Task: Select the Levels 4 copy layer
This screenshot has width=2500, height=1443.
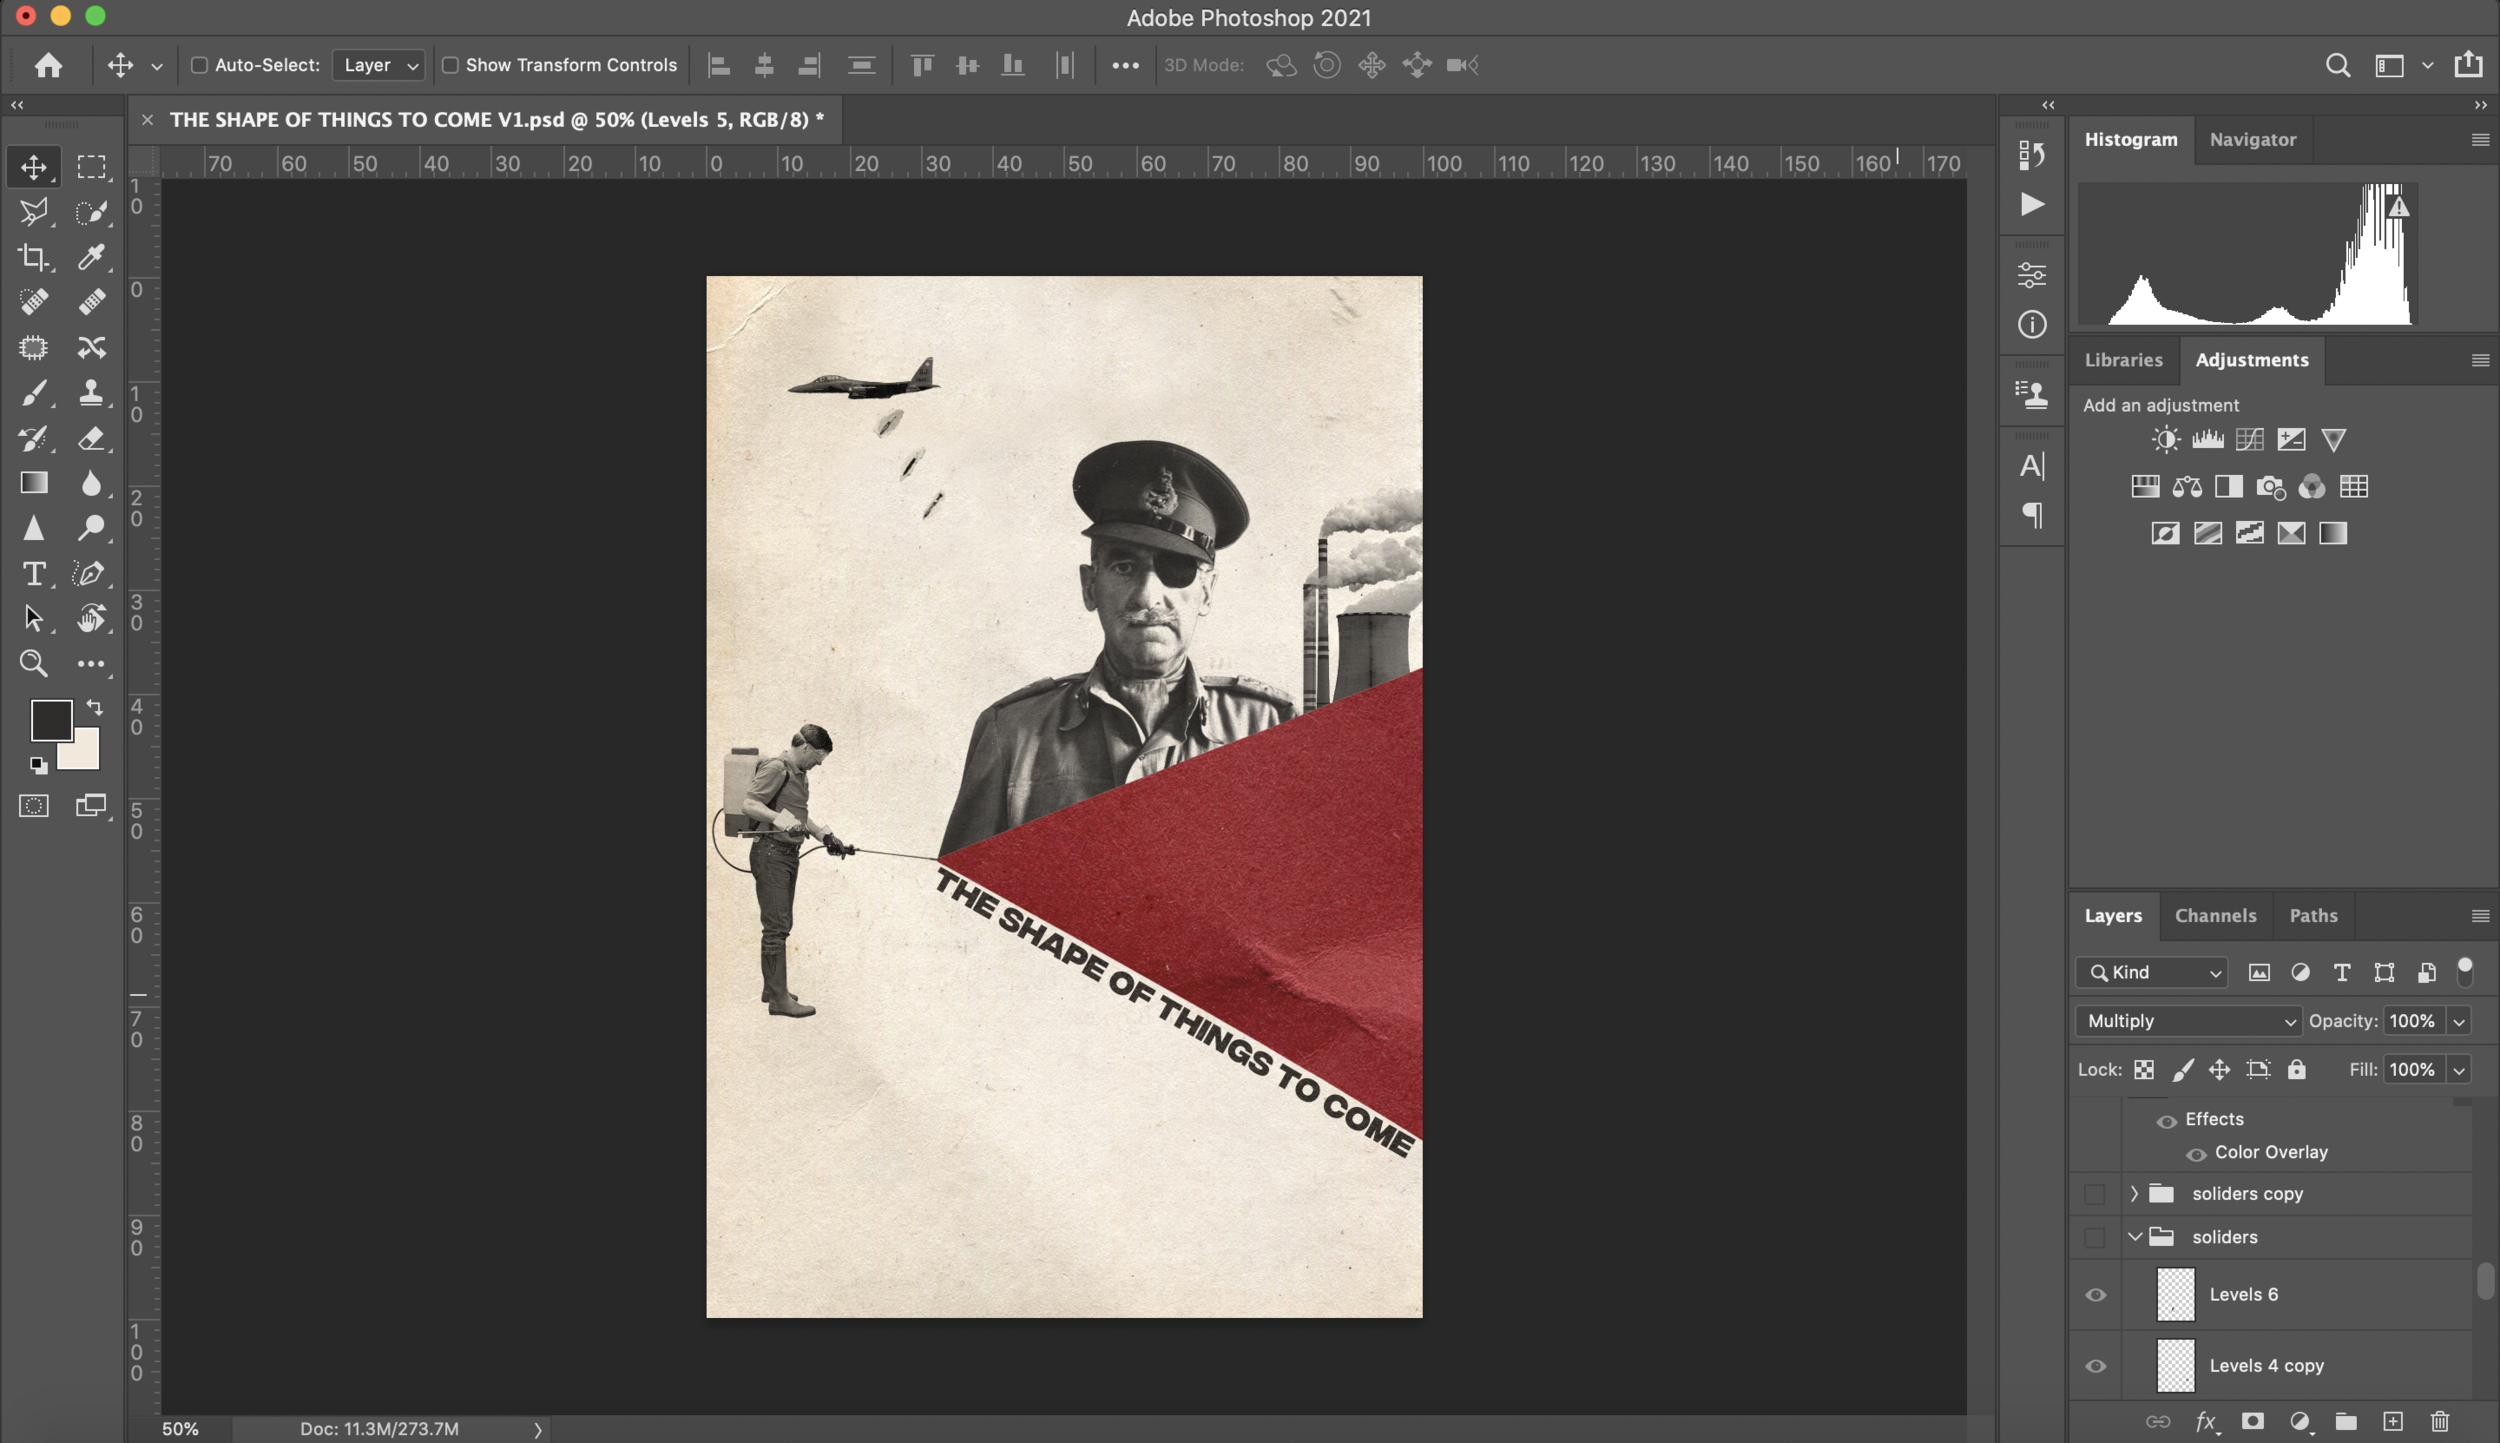Action: (2266, 1366)
